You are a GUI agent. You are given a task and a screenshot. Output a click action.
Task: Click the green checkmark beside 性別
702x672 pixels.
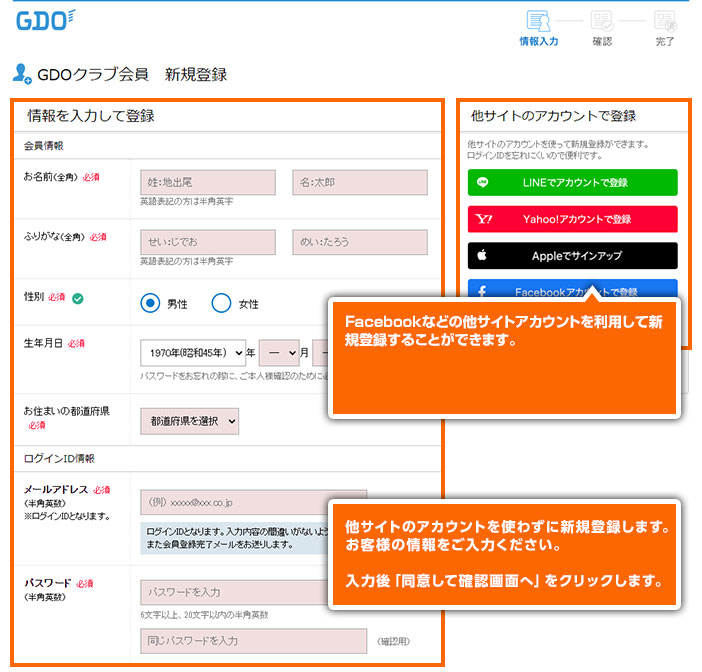[x=77, y=299]
